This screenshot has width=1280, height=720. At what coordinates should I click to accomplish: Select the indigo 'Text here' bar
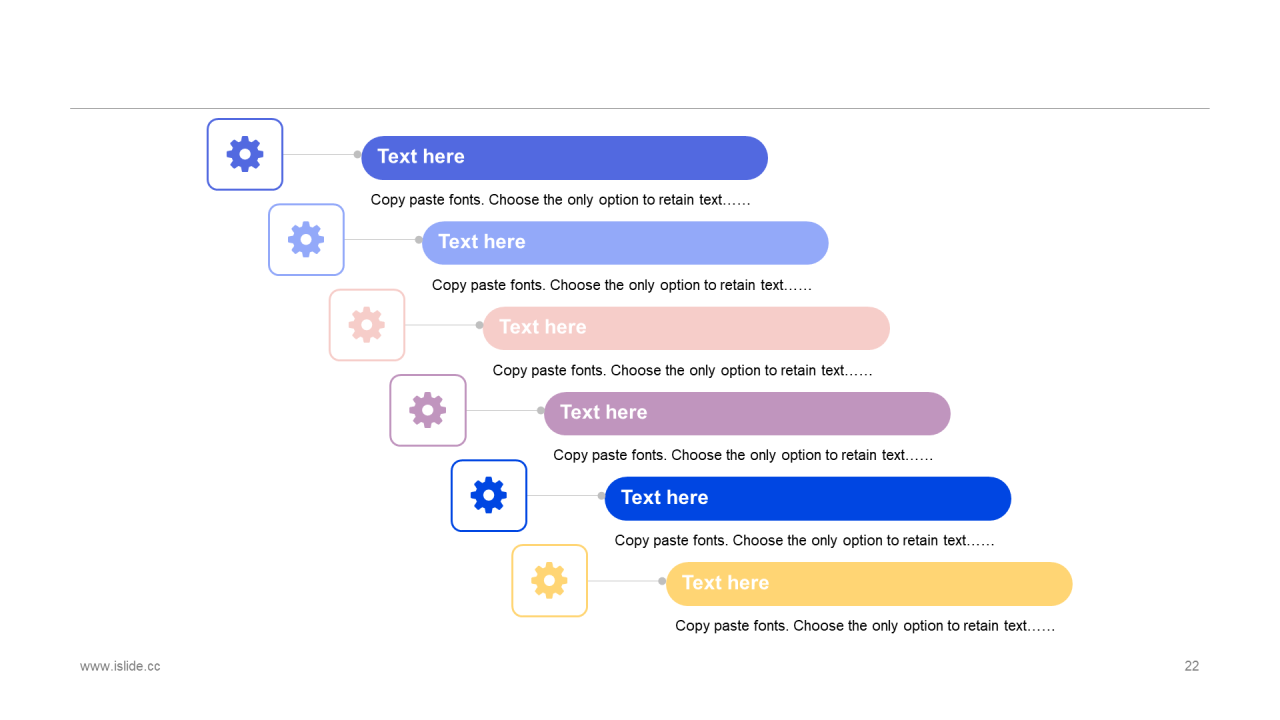click(564, 158)
